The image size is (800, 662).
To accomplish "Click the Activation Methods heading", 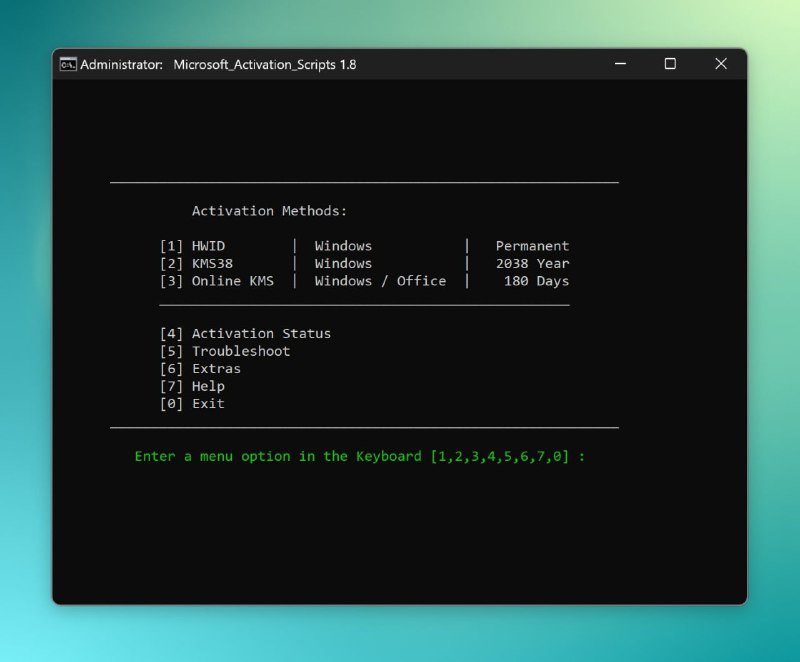I will (x=269, y=211).
